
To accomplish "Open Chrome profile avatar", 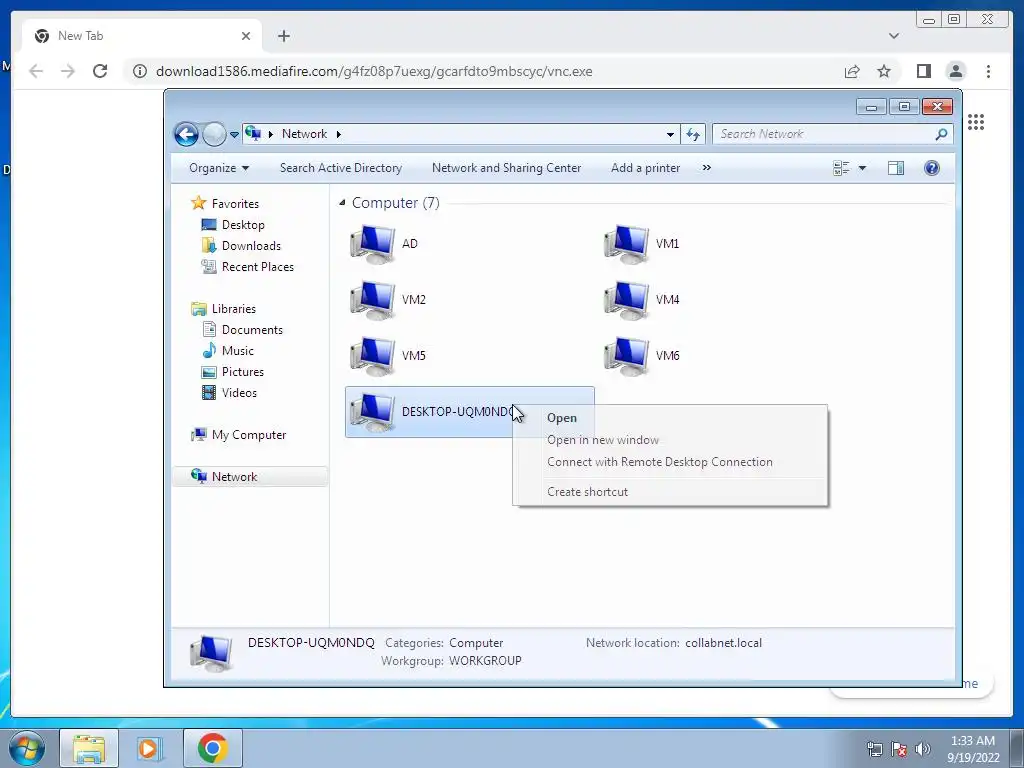I will point(956,71).
